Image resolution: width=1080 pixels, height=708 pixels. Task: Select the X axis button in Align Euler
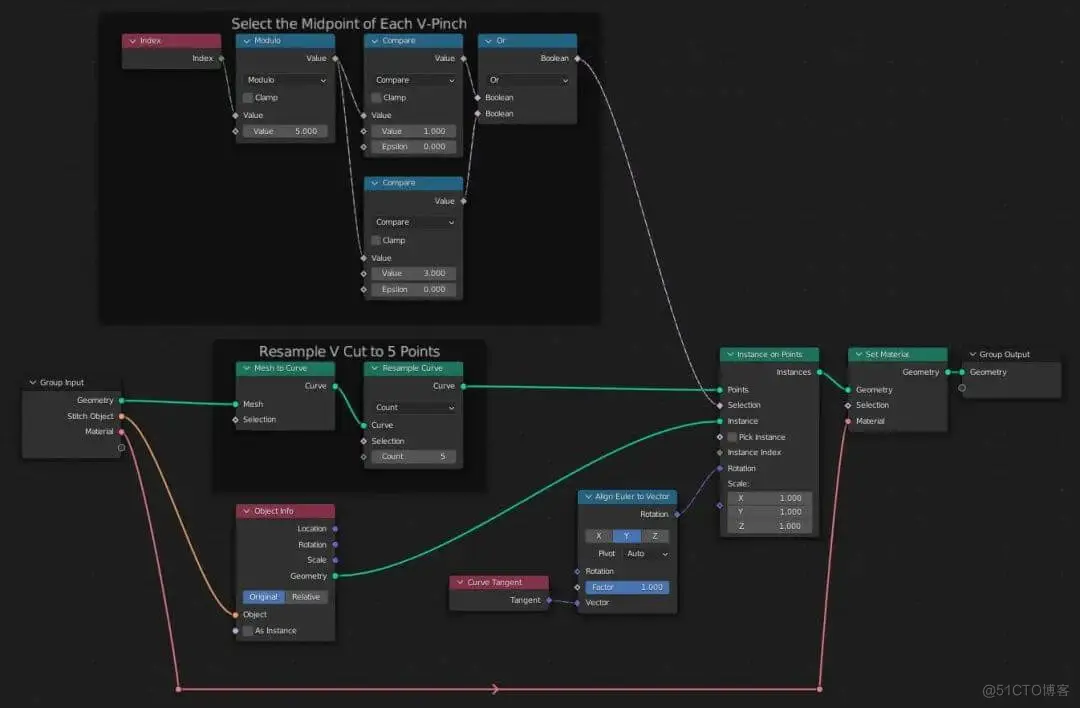click(599, 536)
